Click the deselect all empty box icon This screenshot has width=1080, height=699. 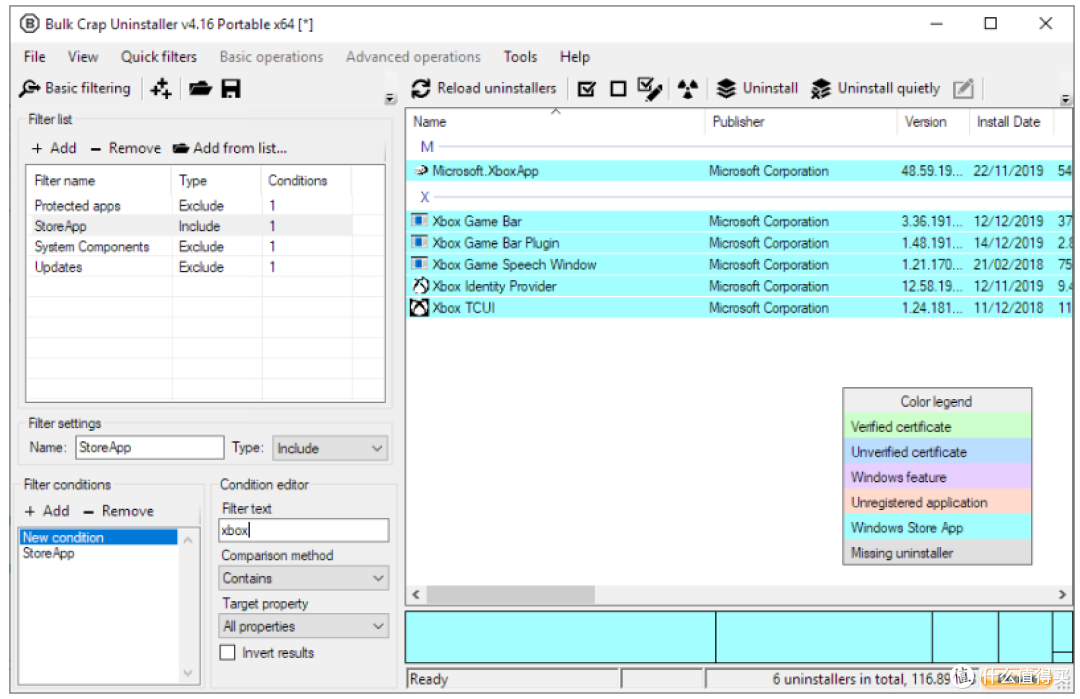tap(619, 89)
